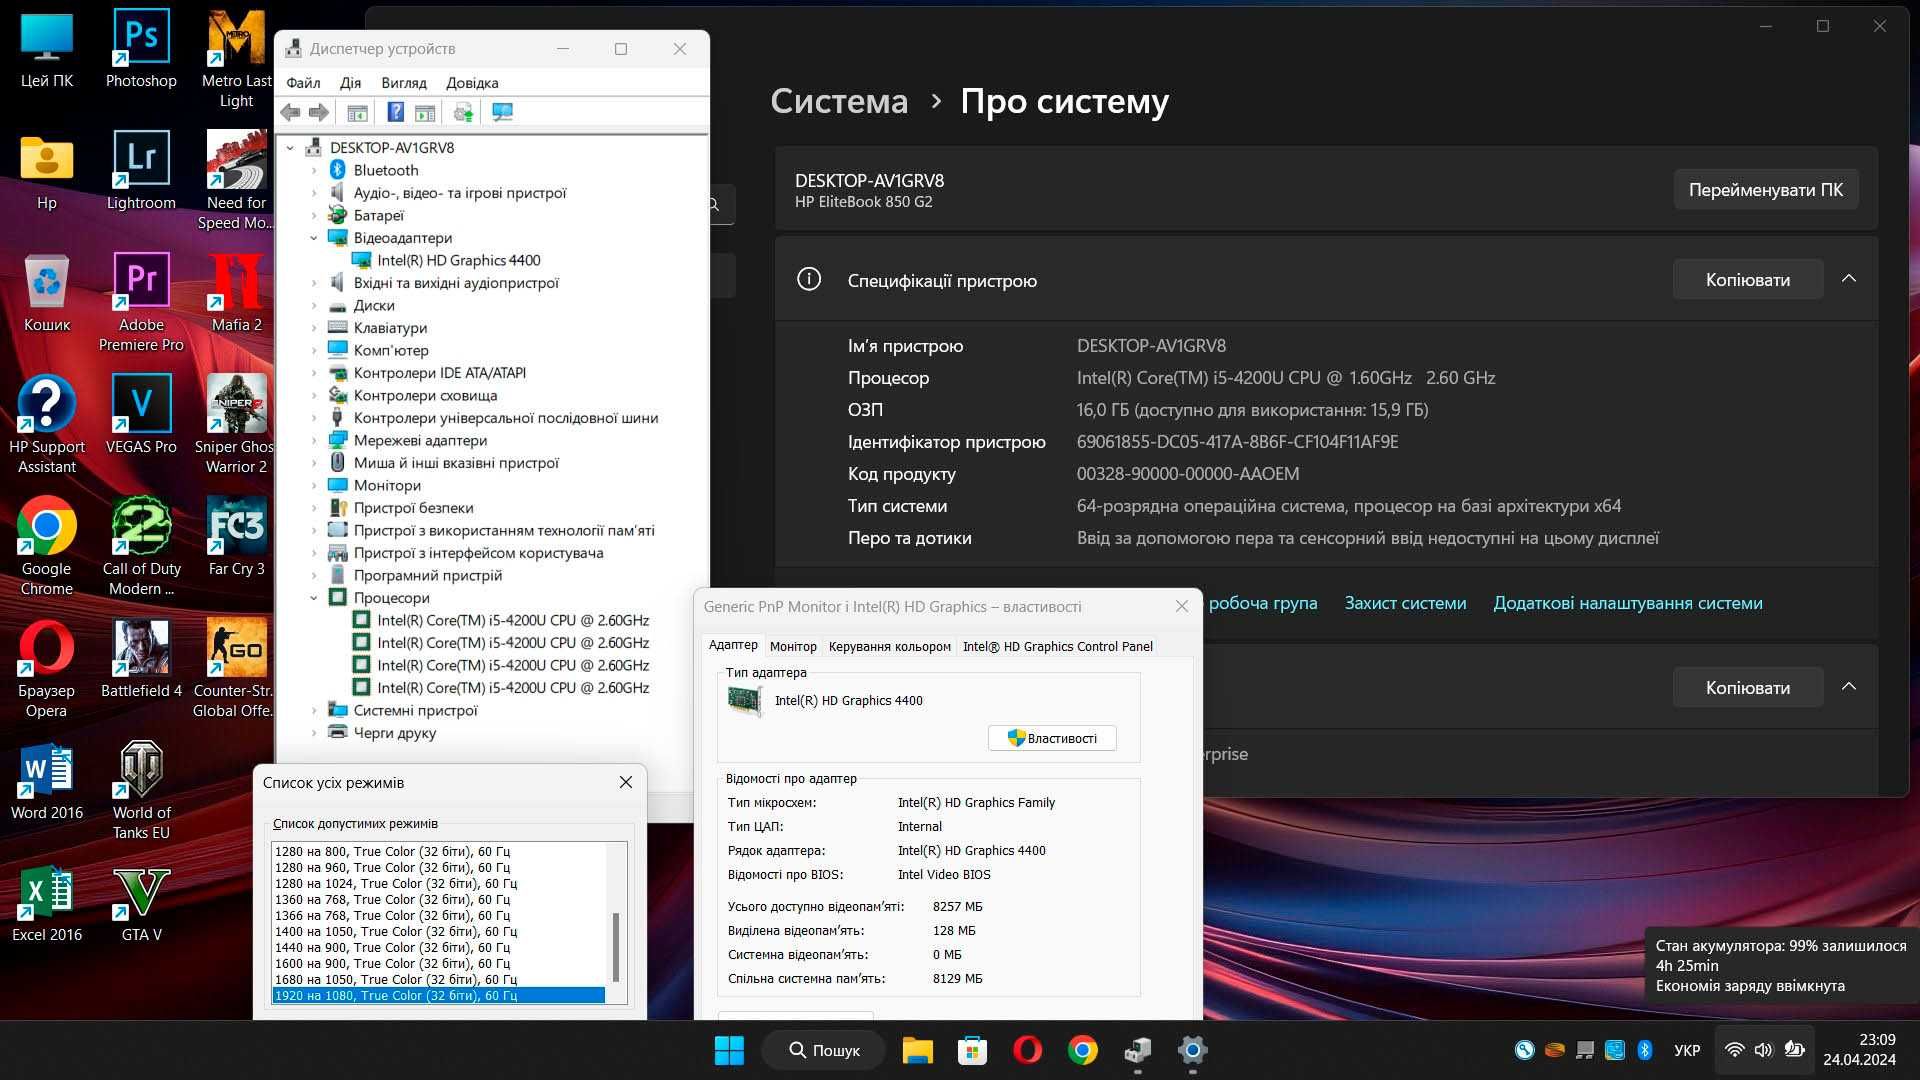Collapse the Процесори tree node
The height and width of the screenshot is (1080, 1920).
point(313,598)
